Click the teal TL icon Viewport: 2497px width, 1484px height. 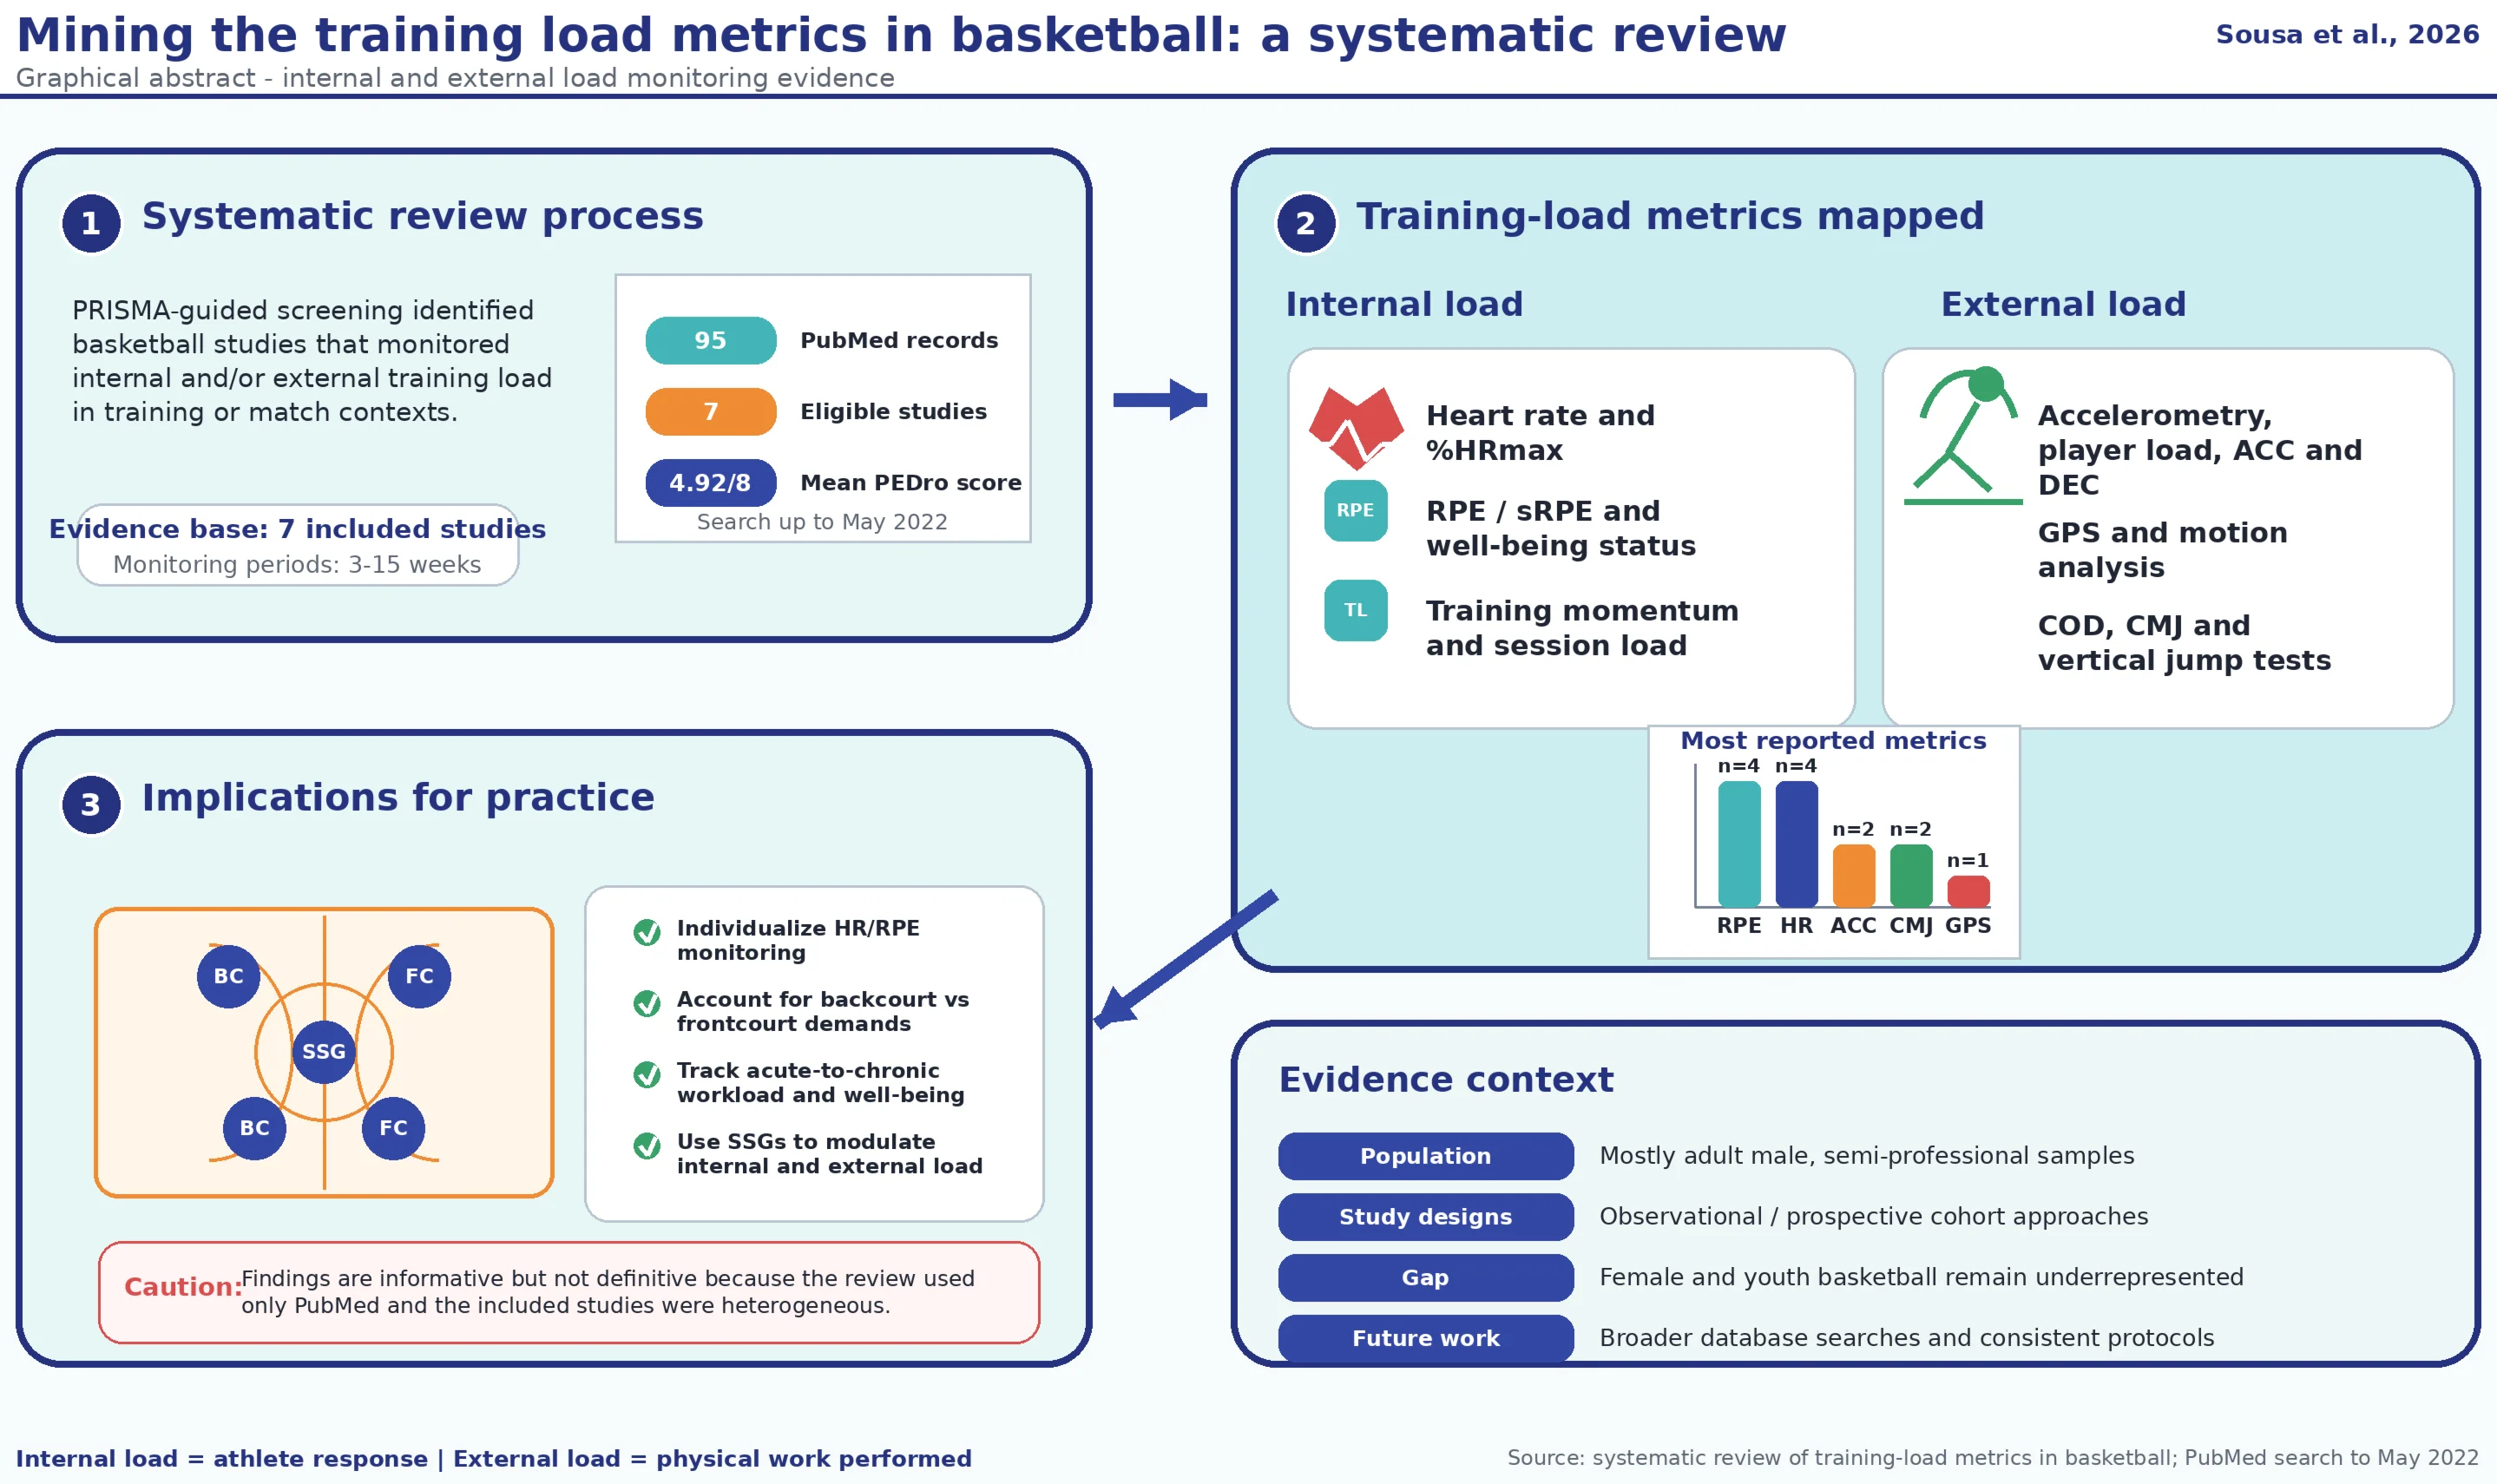coord(1355,610)
